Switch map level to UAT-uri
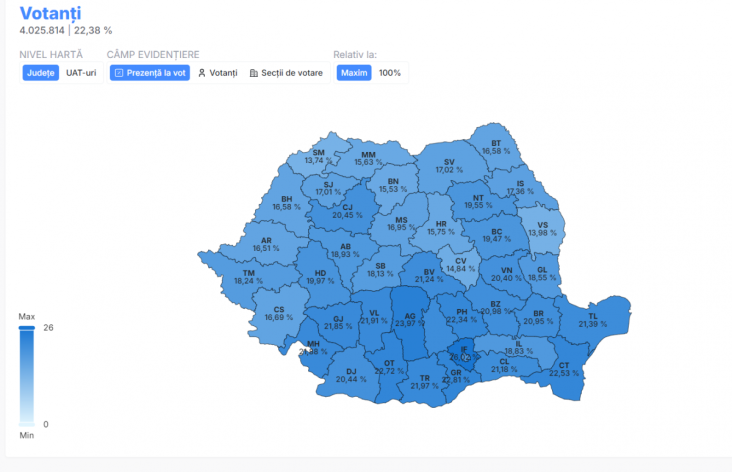732x472 pixels. point(81,73)
